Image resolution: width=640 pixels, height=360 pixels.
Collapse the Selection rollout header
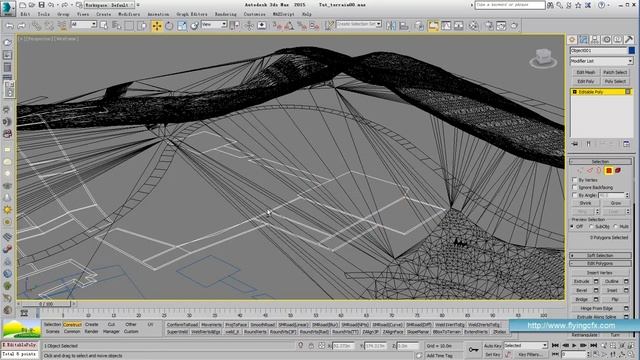click(600, 162)
